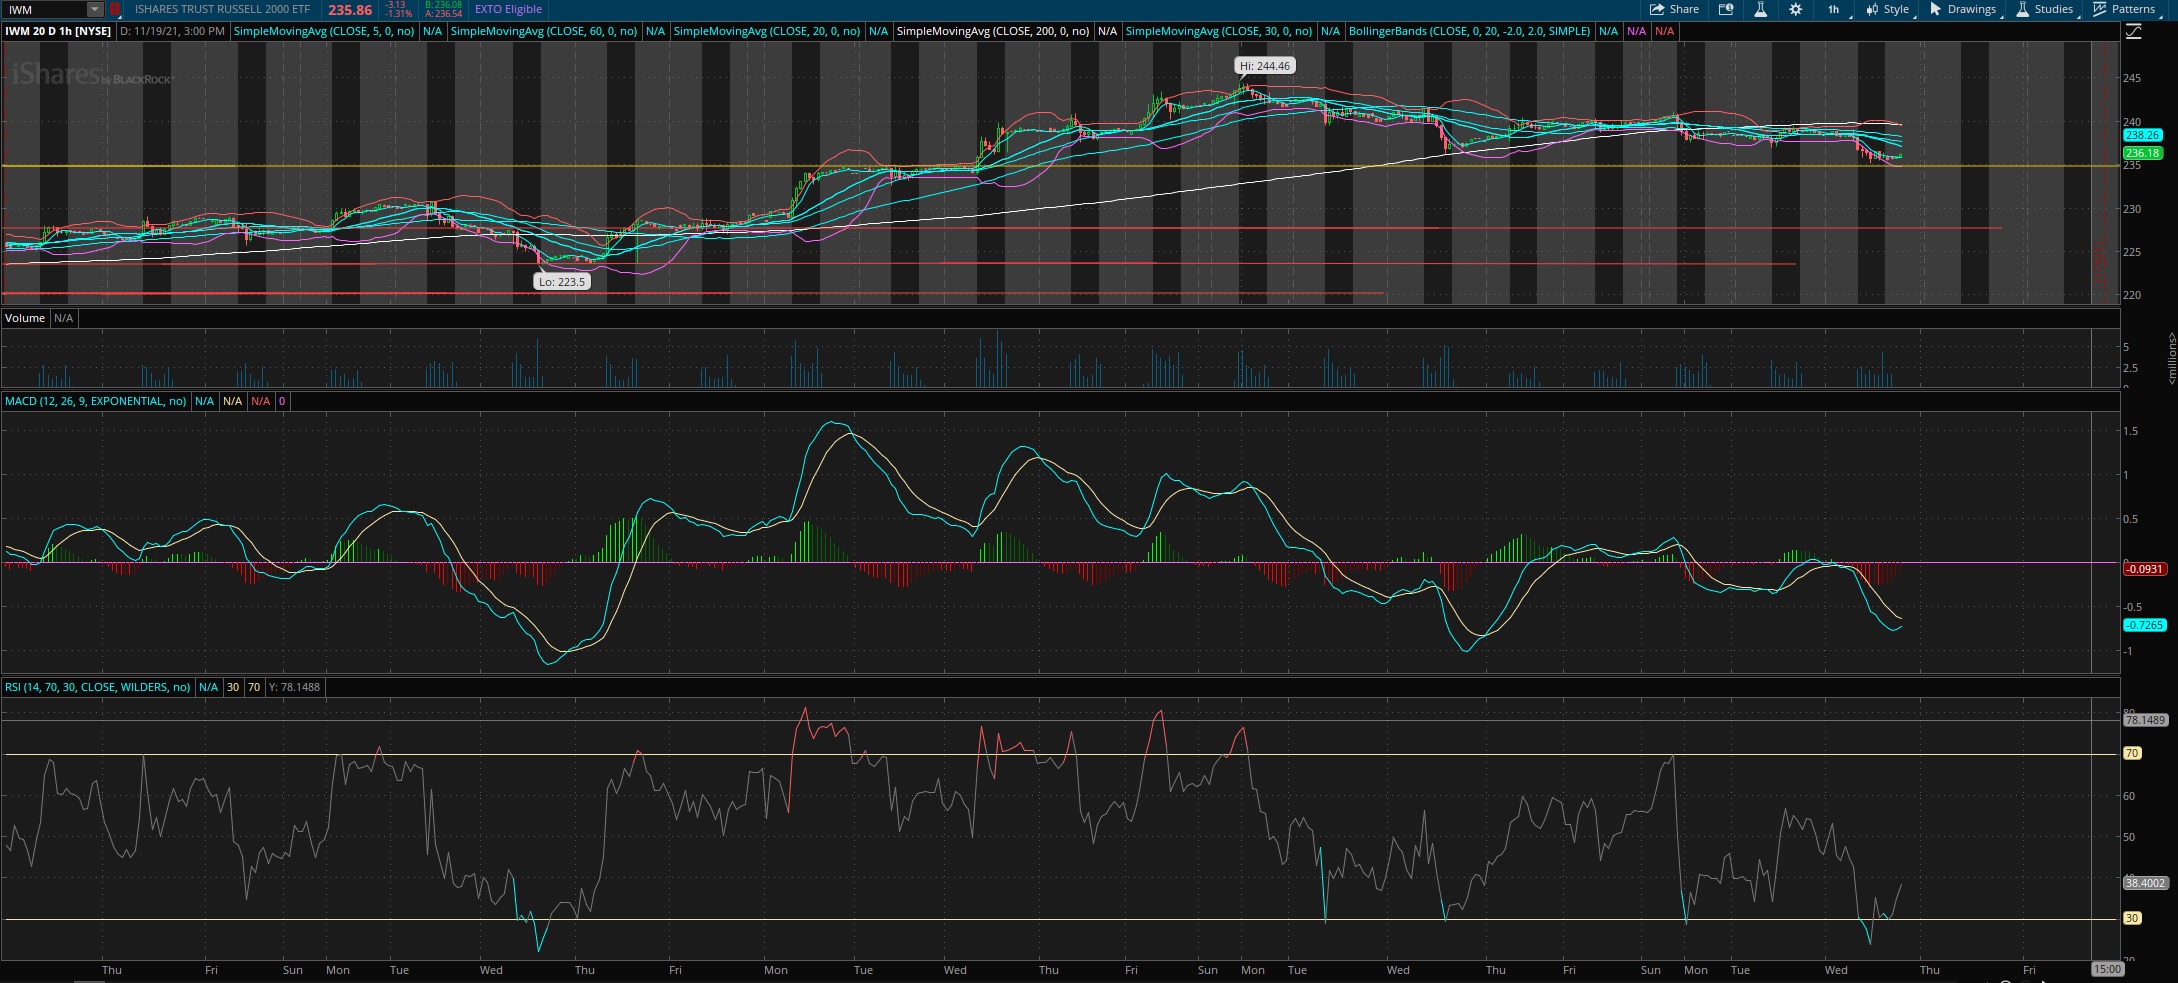Click the red link clipboard icon

coord(114,9)
